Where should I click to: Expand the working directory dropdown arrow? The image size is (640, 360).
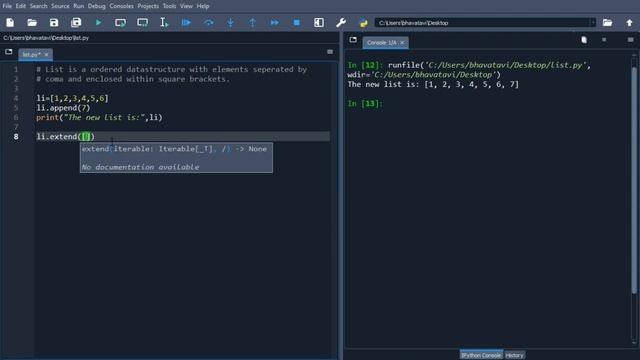(x=593, y=23)
